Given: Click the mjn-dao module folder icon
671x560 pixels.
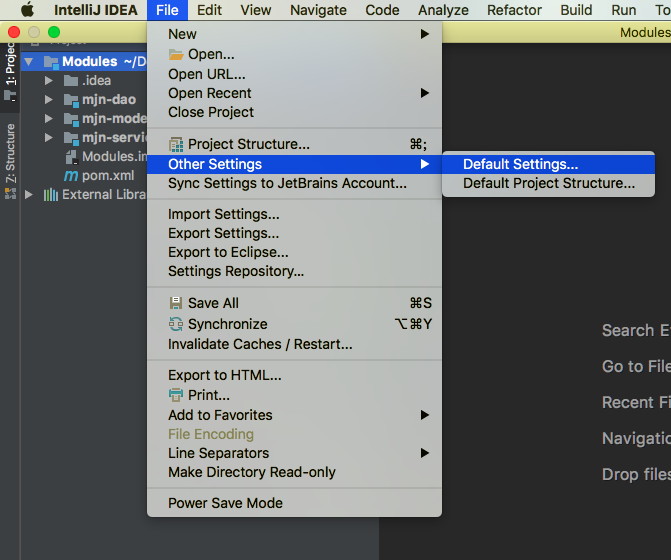Looking at the screenshot, I should pos(71,100).
